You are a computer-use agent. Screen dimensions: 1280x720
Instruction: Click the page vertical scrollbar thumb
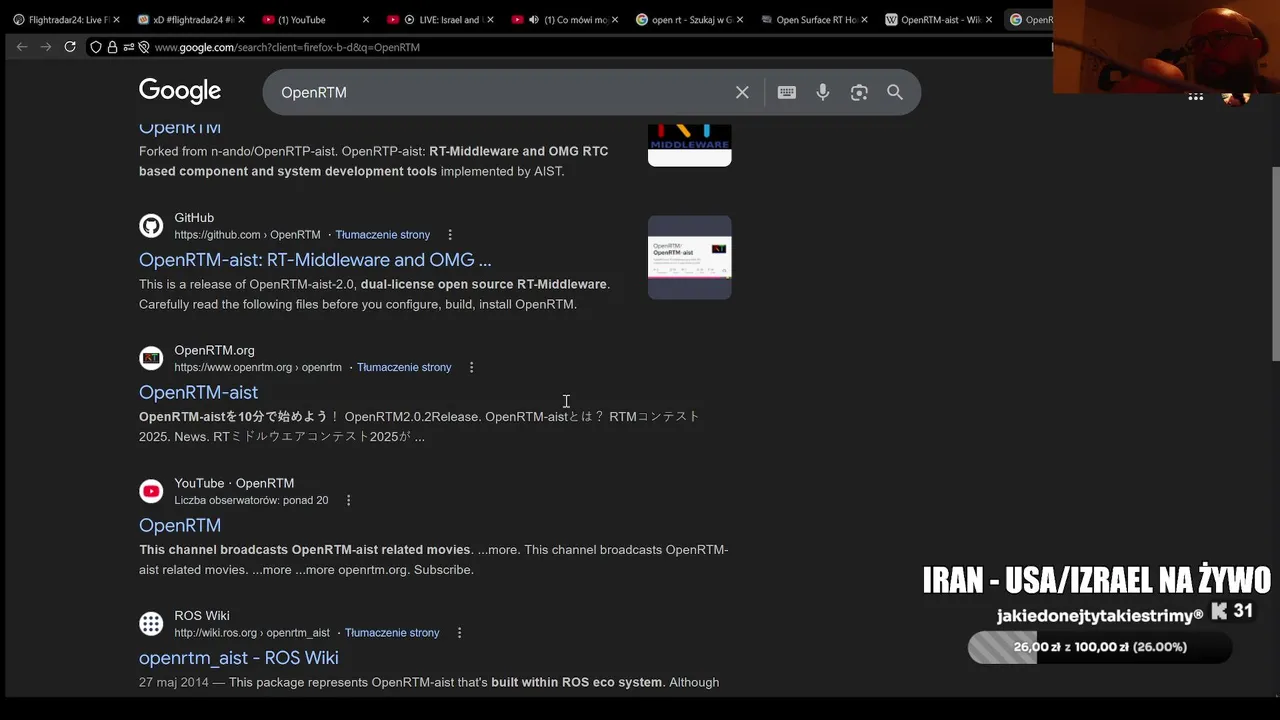(x=1274, y=263)
